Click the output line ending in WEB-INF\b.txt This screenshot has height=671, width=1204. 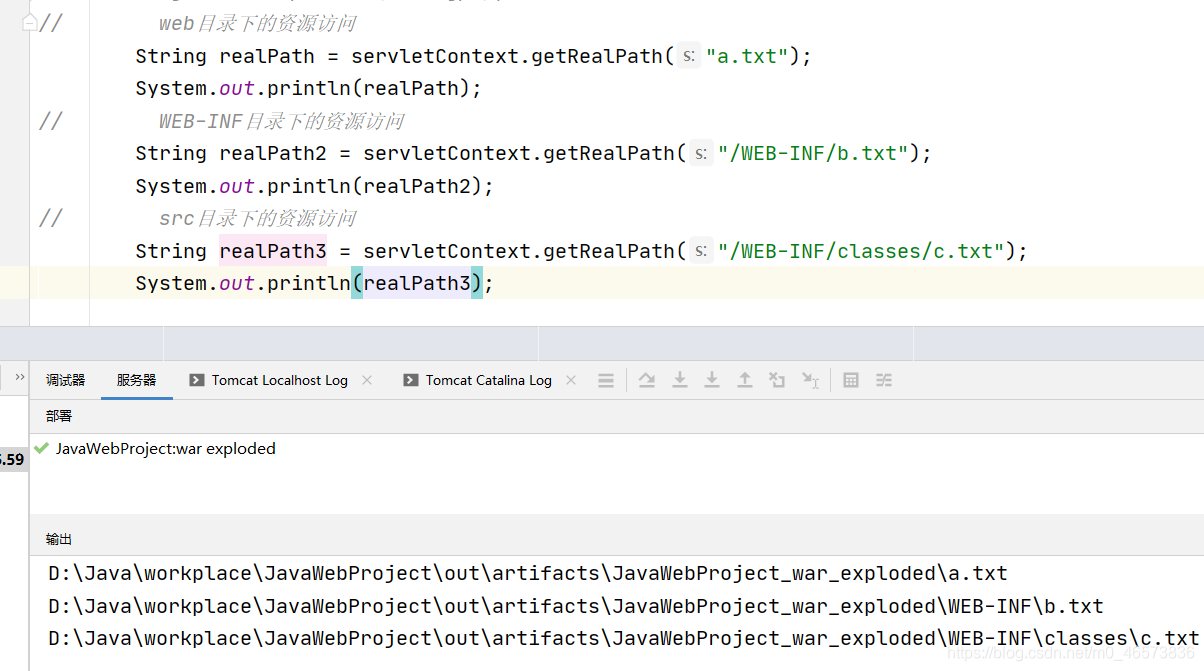click(576, 606)
